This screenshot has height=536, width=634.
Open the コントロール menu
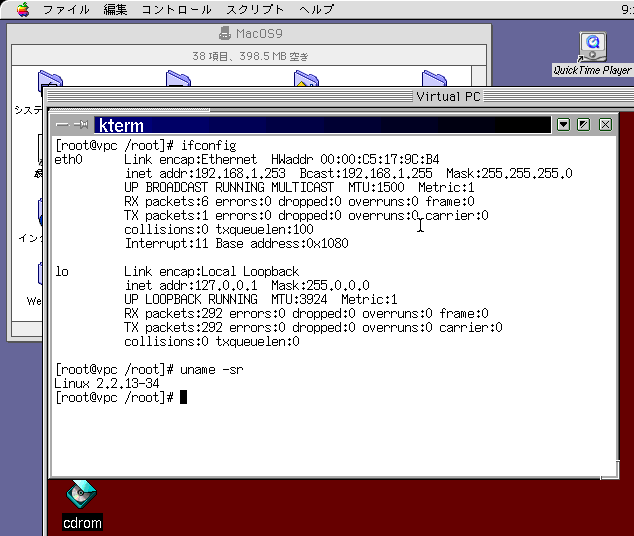click(176, 9)
